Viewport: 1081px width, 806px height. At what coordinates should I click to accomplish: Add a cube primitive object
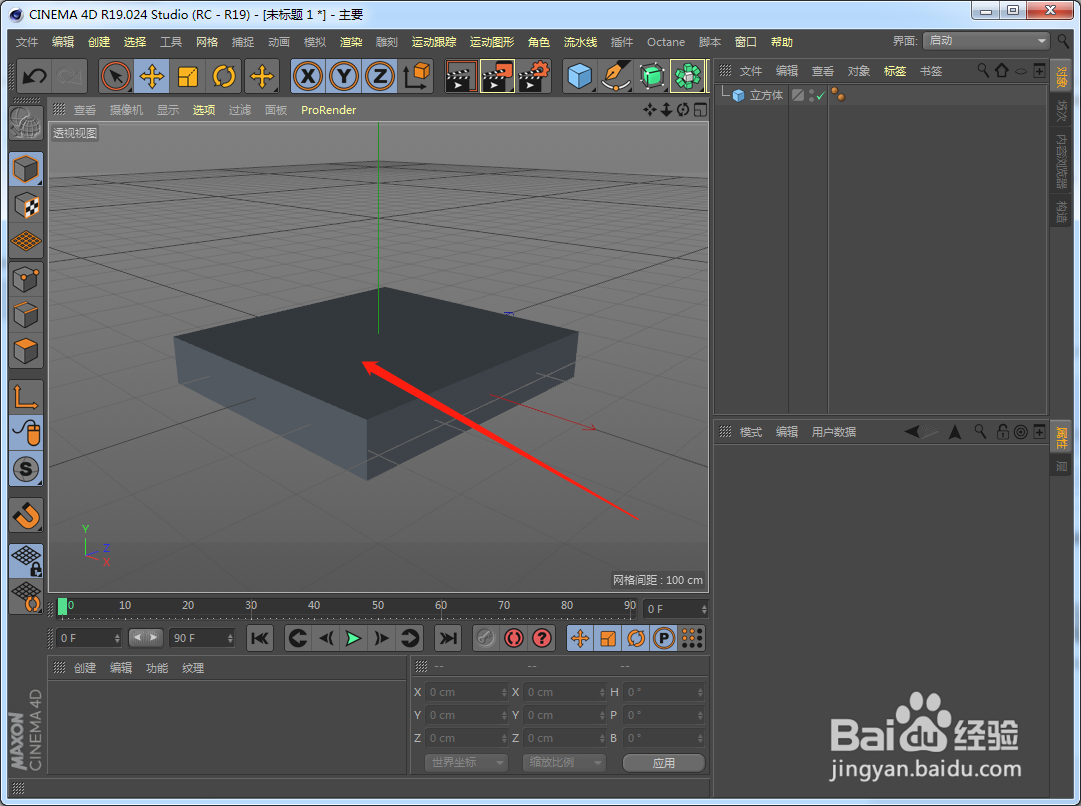[x=580, y=76]
